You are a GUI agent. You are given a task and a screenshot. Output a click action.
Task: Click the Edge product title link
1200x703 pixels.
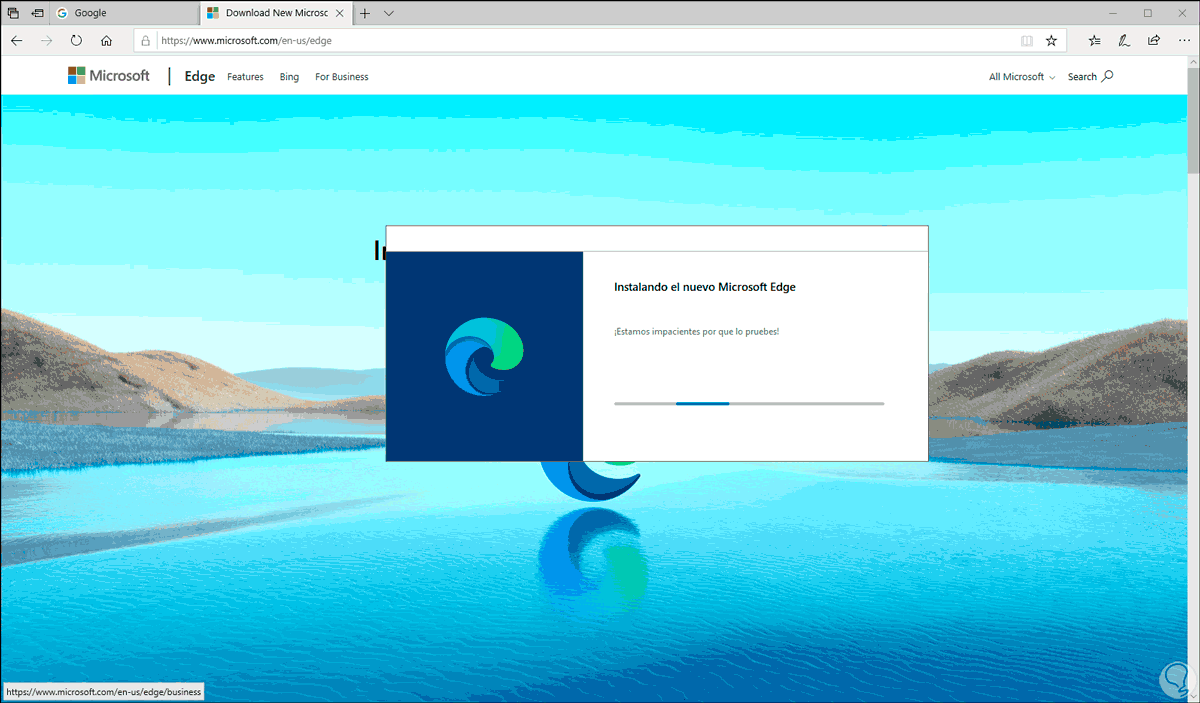(x=200, y=76)
